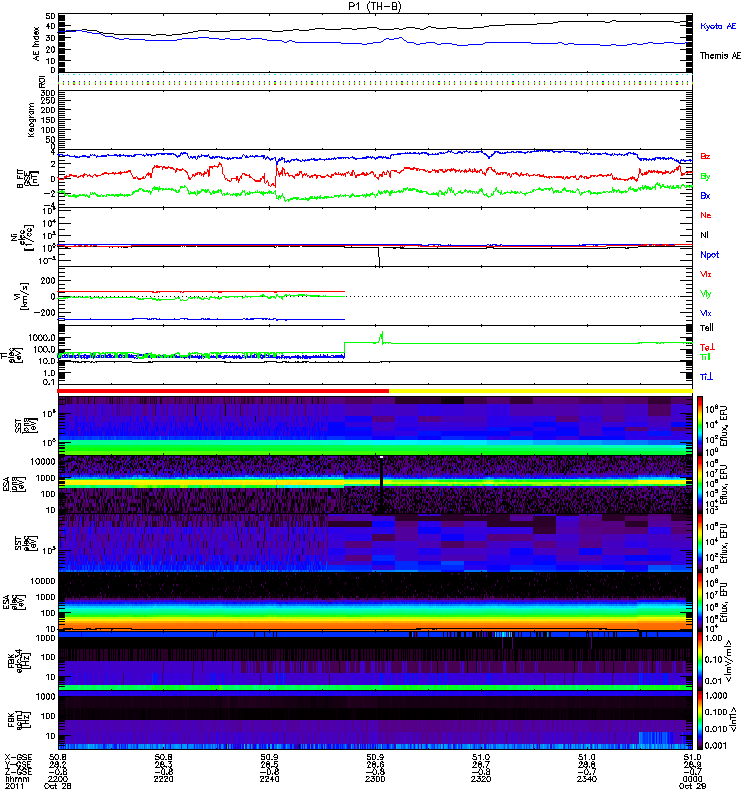
Task: Click the plot title P1 (TH-B)
Action: point(374,6)
